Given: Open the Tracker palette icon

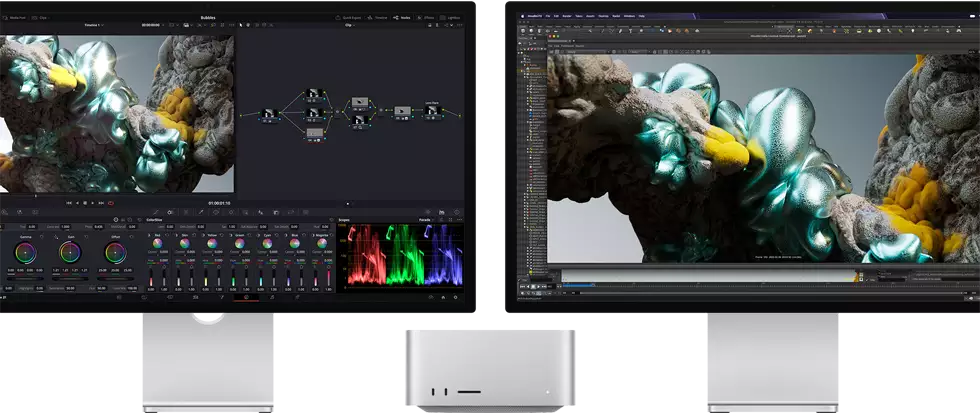Looking at the screenshot, I should tap(231, 212).
